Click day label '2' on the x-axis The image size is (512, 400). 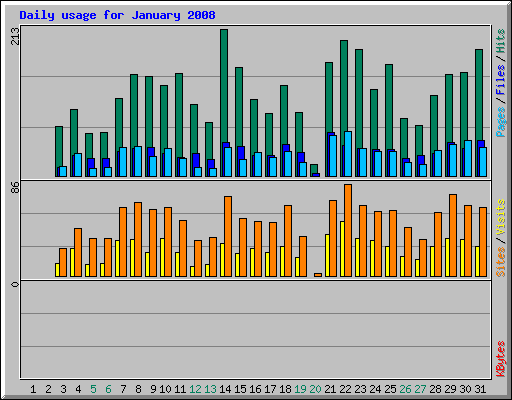pos(48,389)
